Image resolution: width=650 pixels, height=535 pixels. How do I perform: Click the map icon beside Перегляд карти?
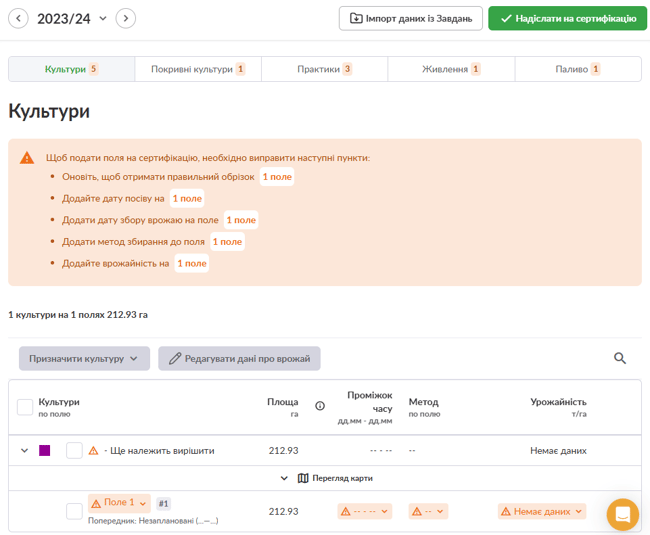(x=303, y=478)
